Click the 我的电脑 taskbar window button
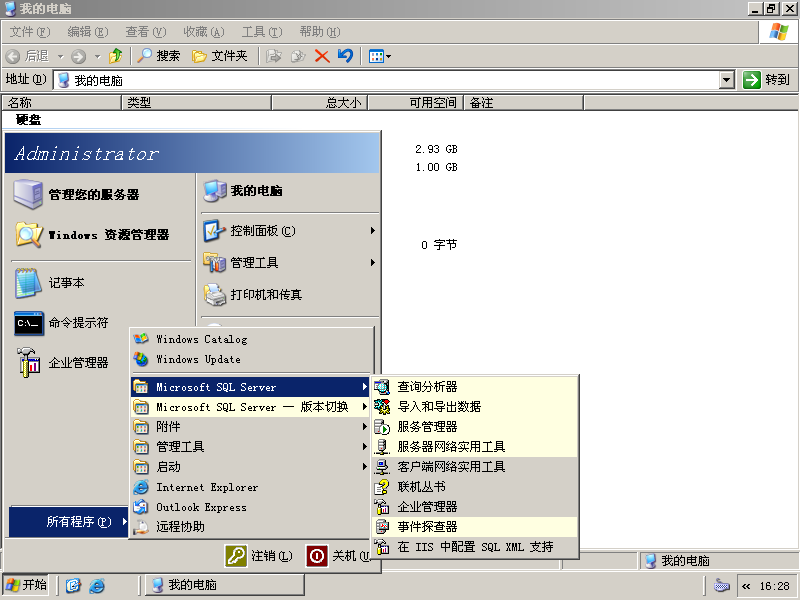 click(225, 585)
